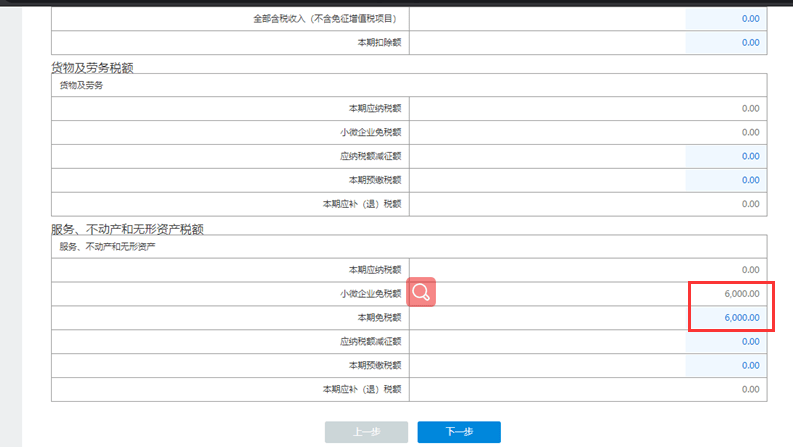Click the 货物及劳务 table header row
The image size is (793, 447).
[x=408, y=85]
